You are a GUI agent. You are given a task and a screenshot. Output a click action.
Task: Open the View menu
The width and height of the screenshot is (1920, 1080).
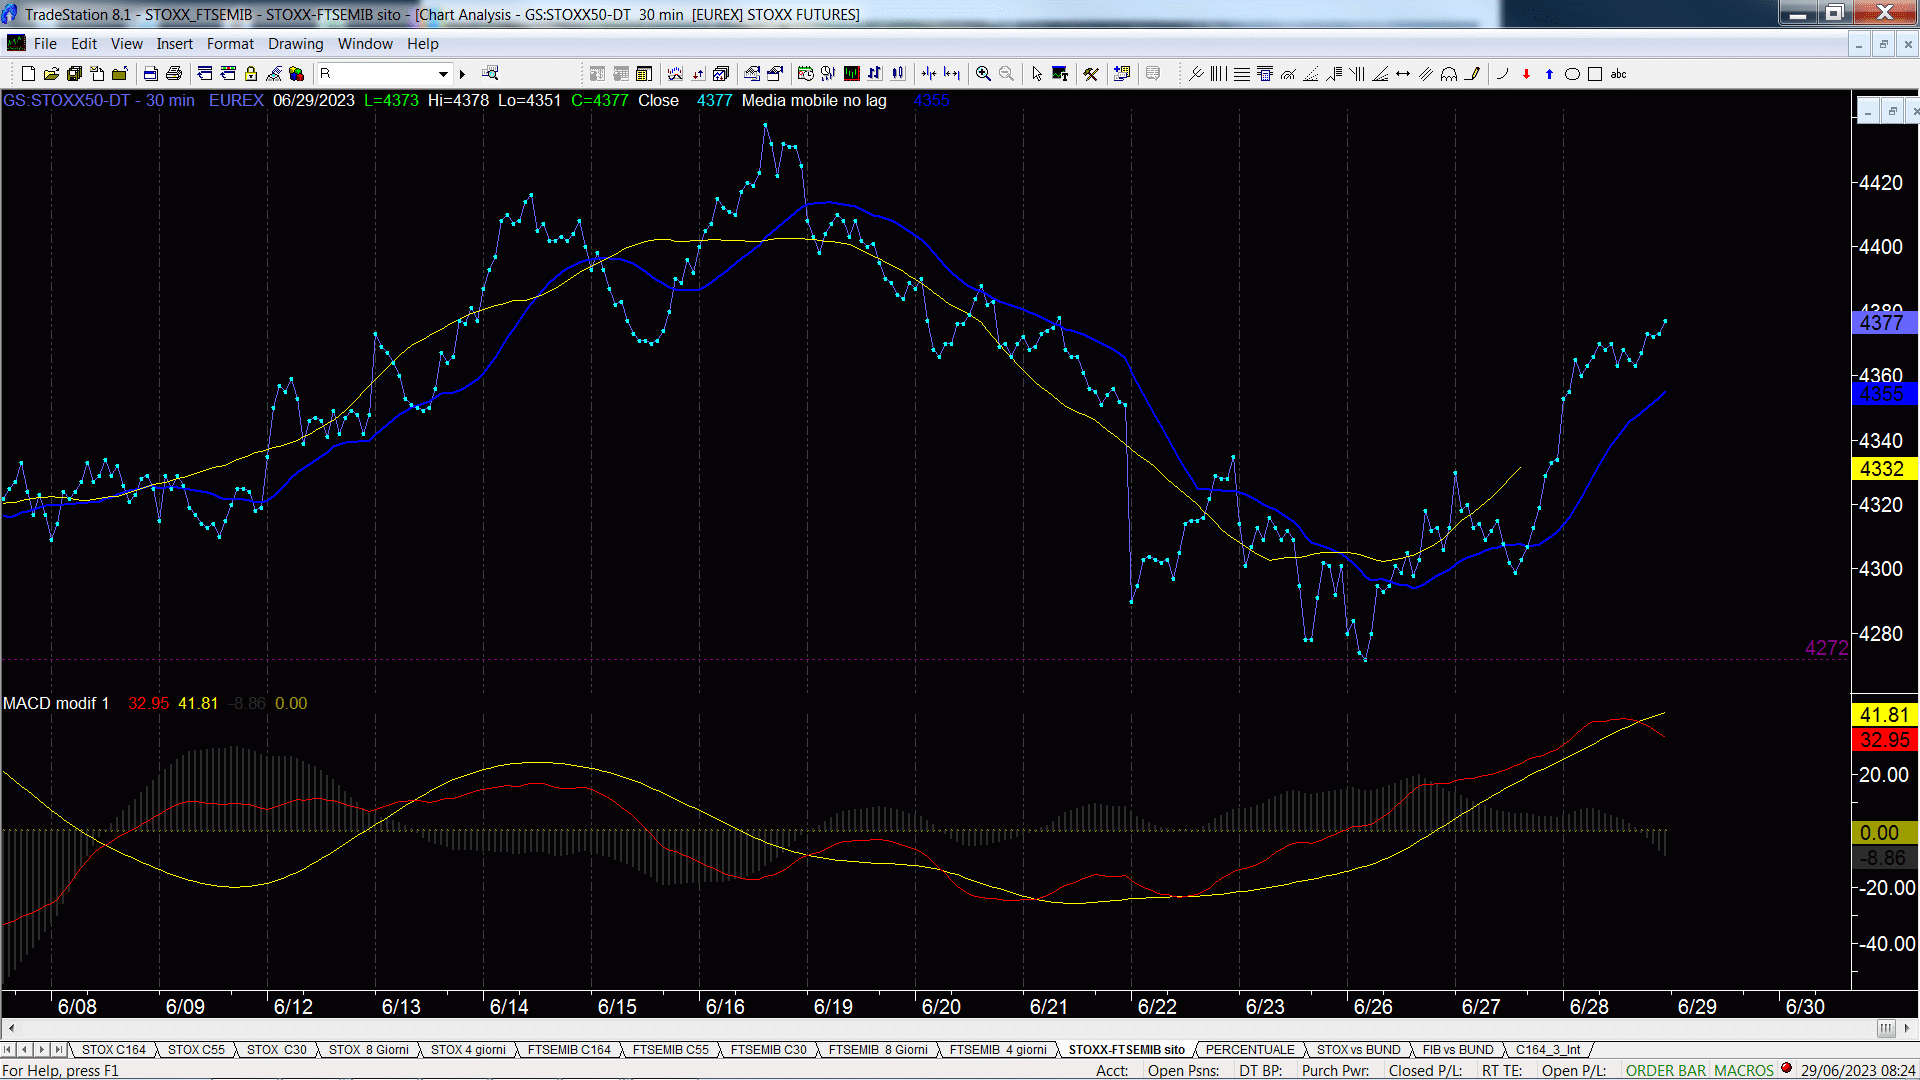pos(127,44)
